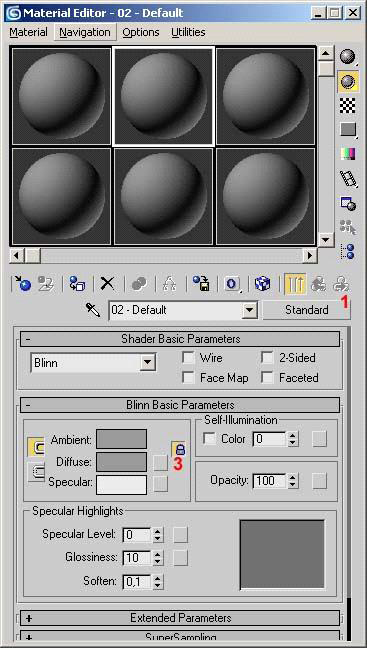Click the Go Forward to Sibling icon
The image size is (367, 650).
tap(341, 284)
